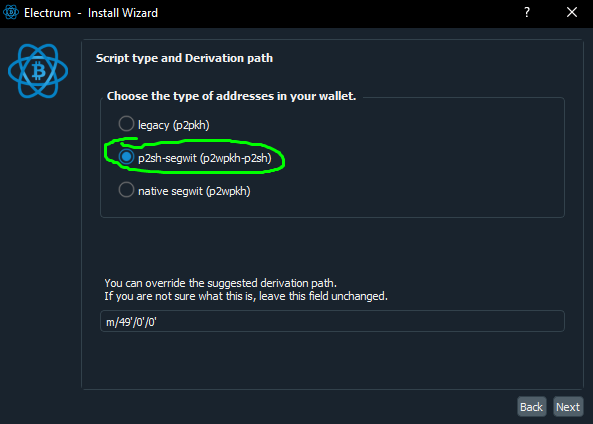
Task: Go to the next wizard step
Action: (x=568, y=407)
